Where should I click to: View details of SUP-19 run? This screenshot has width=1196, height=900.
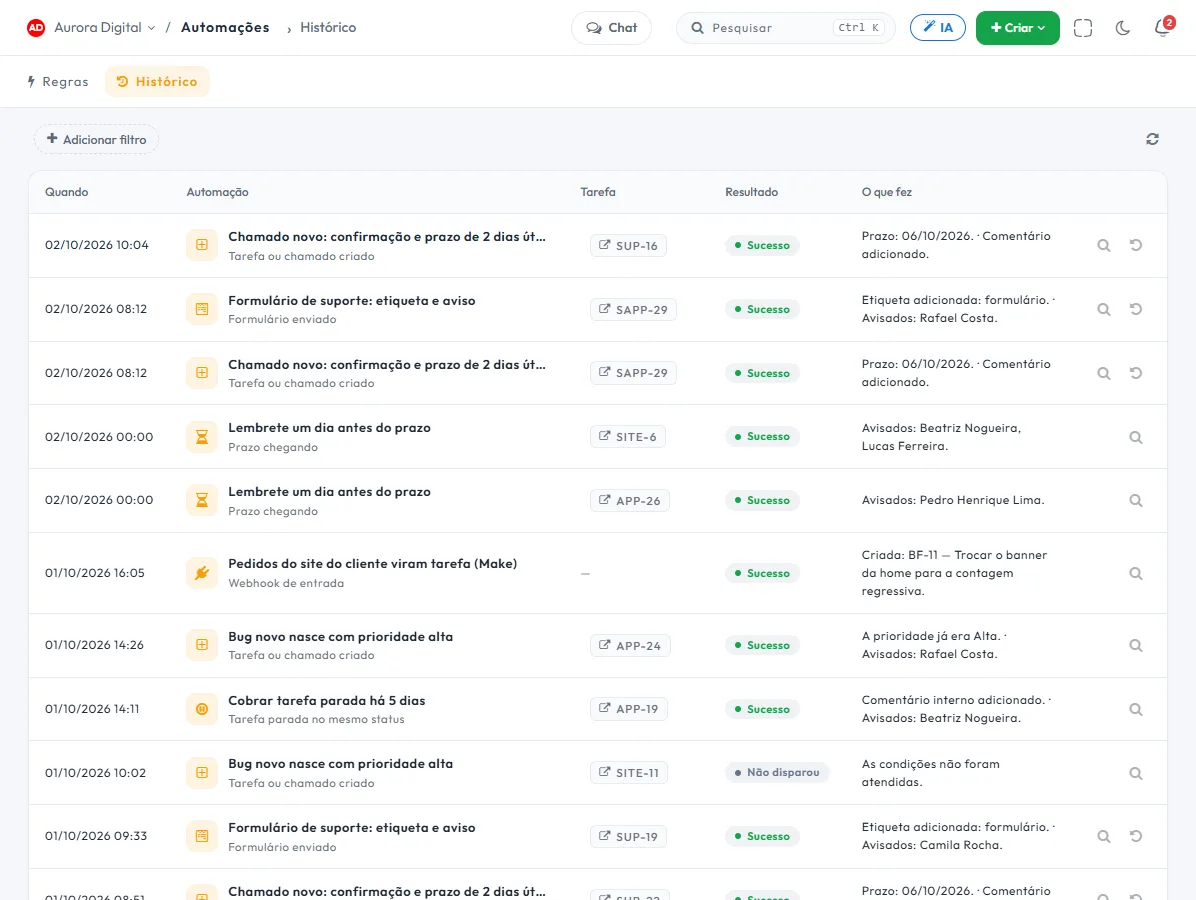tap(1104, 837)
